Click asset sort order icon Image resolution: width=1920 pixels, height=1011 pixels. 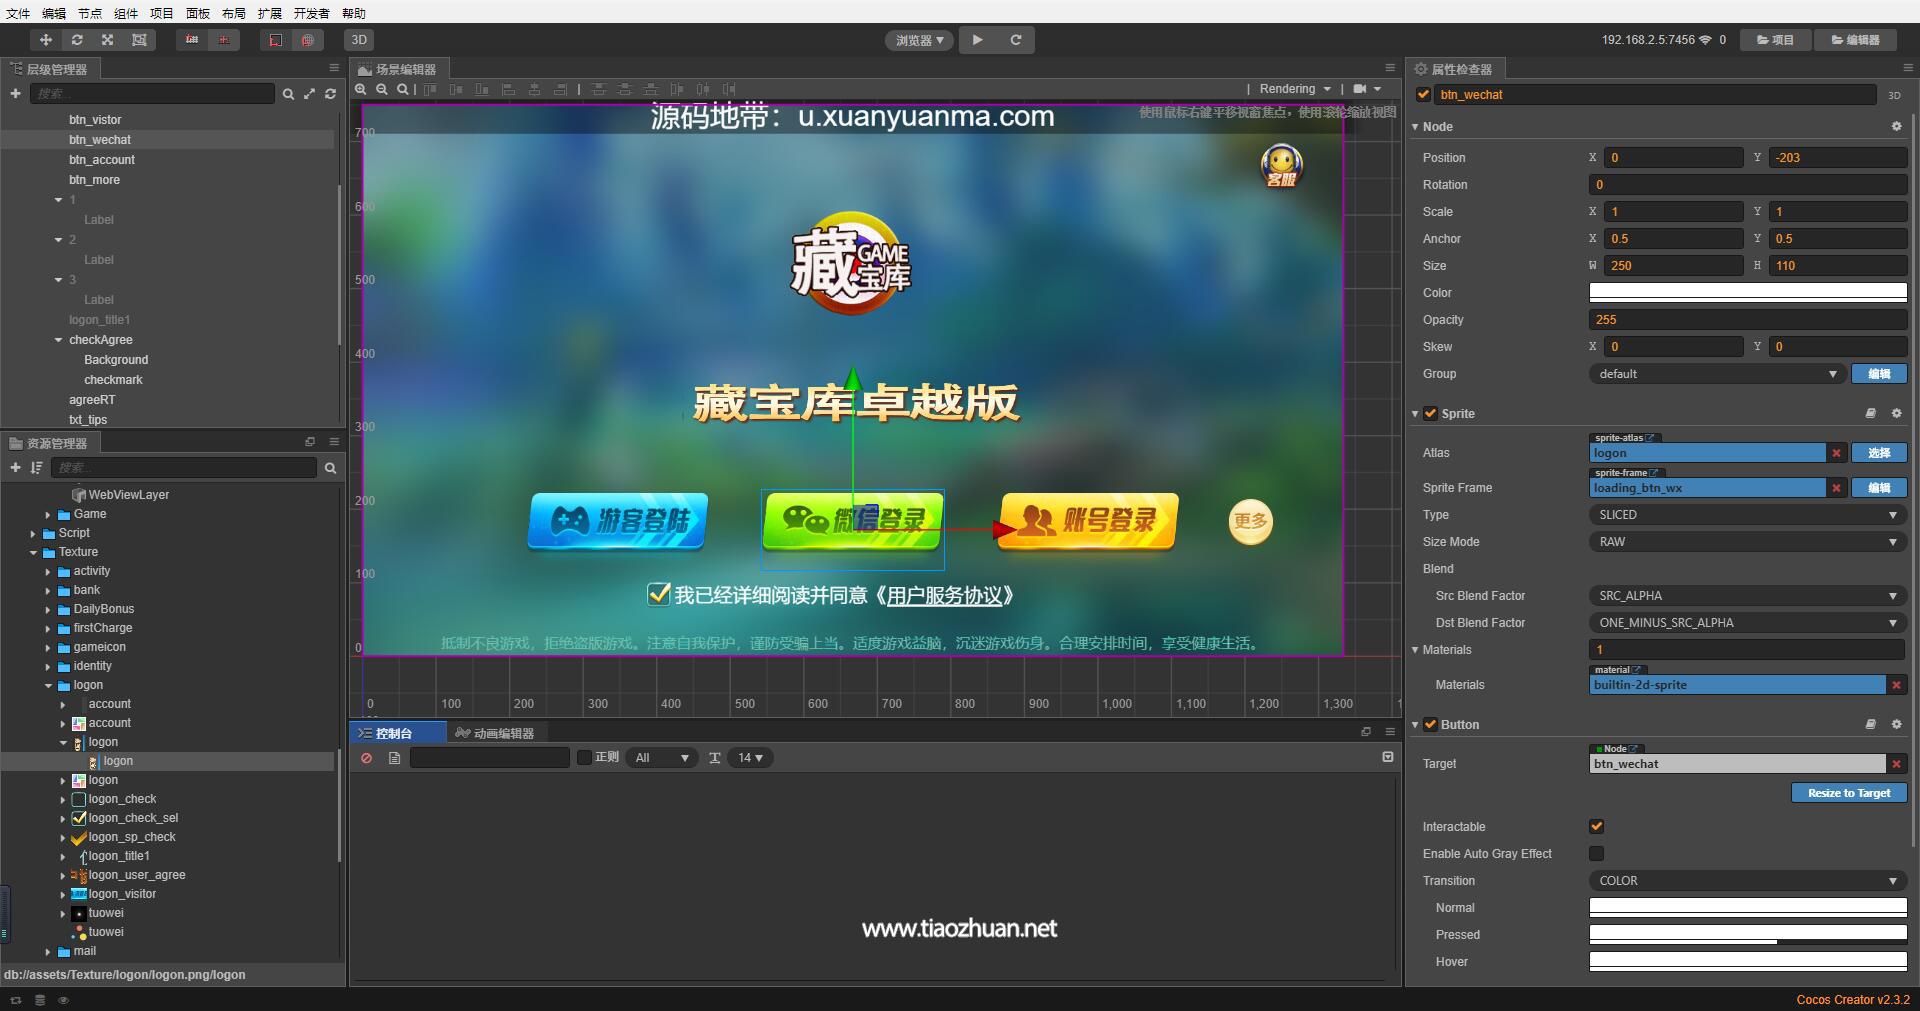[x=36, y=467]
